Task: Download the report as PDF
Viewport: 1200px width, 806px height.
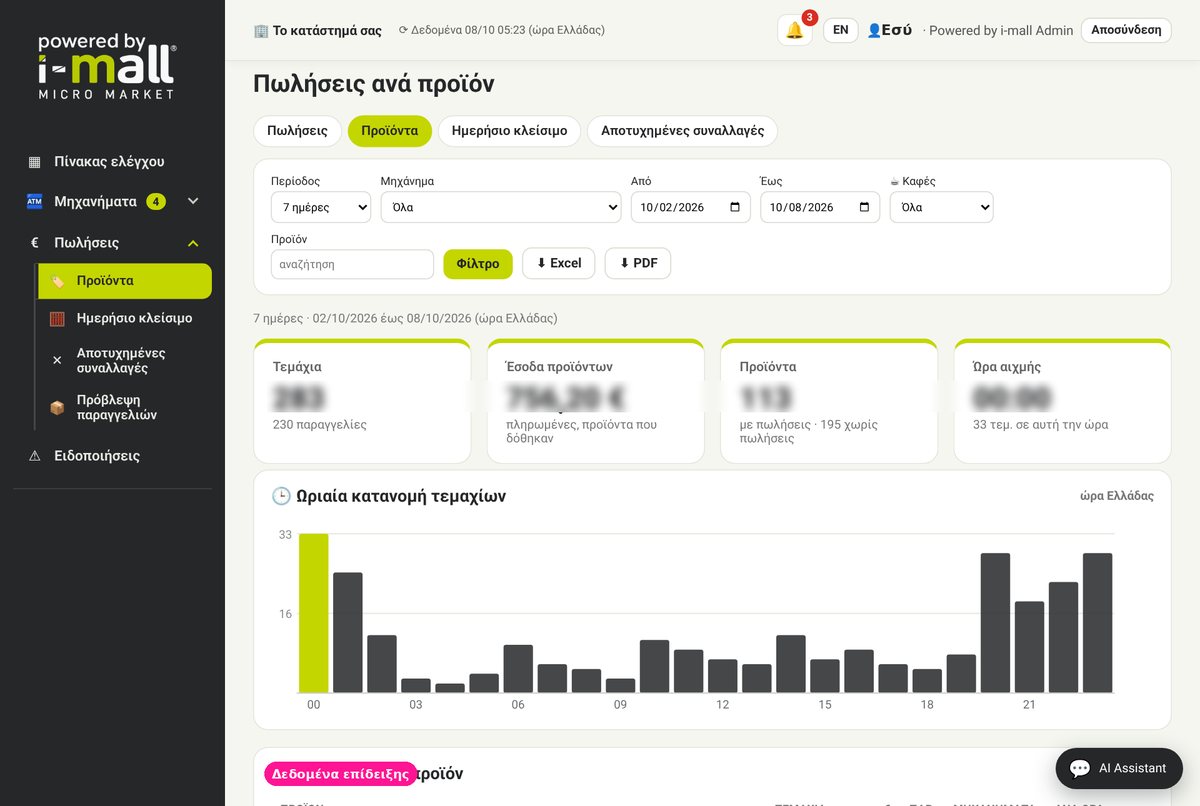Action: tap(638, 263)
